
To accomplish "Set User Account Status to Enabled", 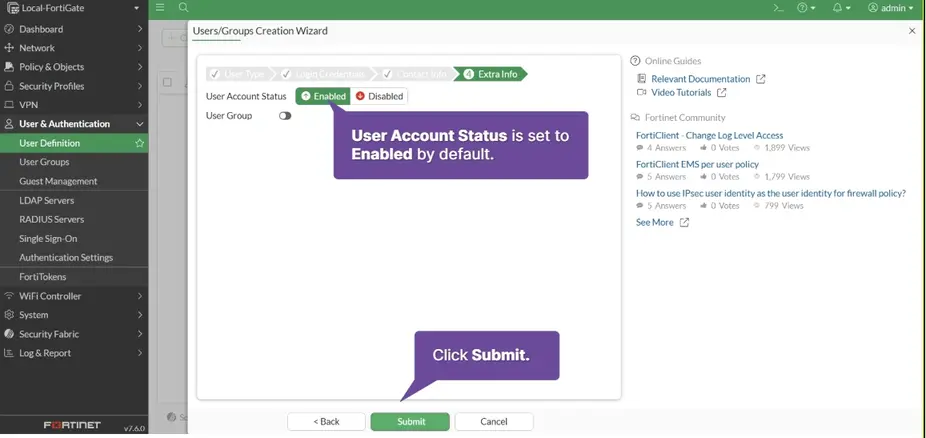I will pyautogui.click(x=323, y=96).
